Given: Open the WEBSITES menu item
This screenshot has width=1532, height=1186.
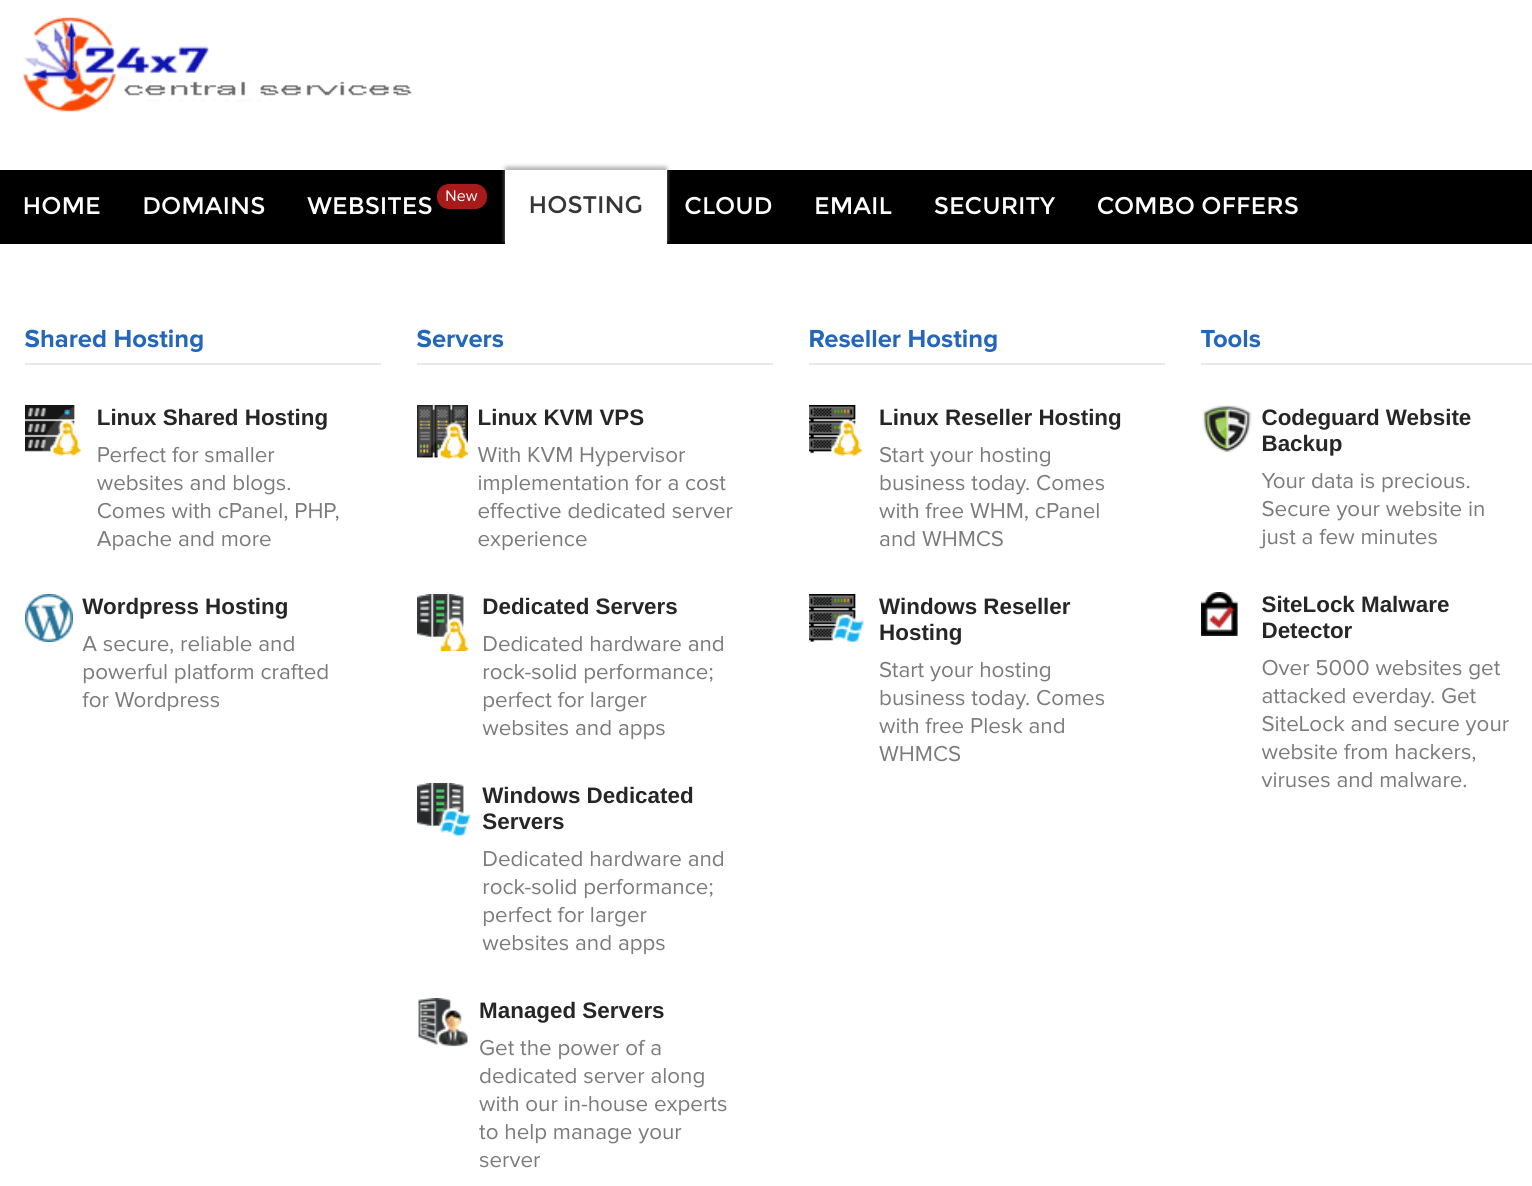Looking at the screenshot, I should [x=370, y=206].
